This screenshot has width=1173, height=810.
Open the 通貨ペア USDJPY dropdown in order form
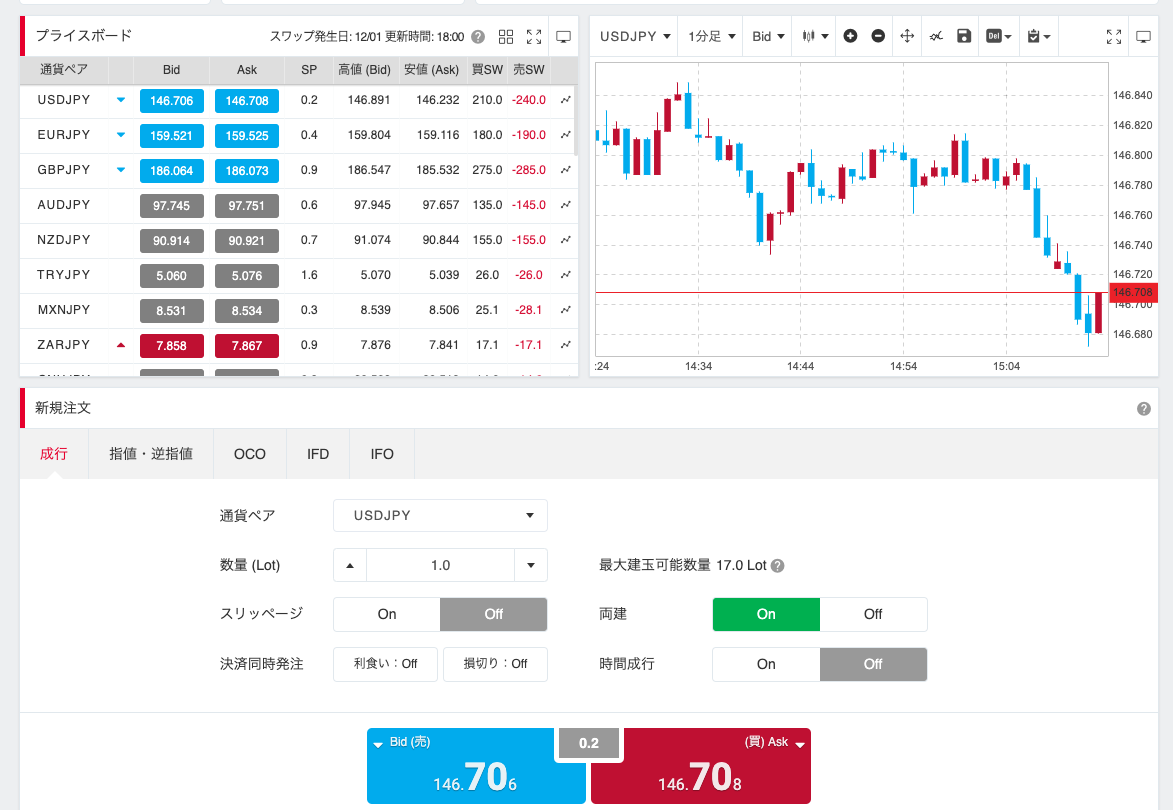point(440,516)
